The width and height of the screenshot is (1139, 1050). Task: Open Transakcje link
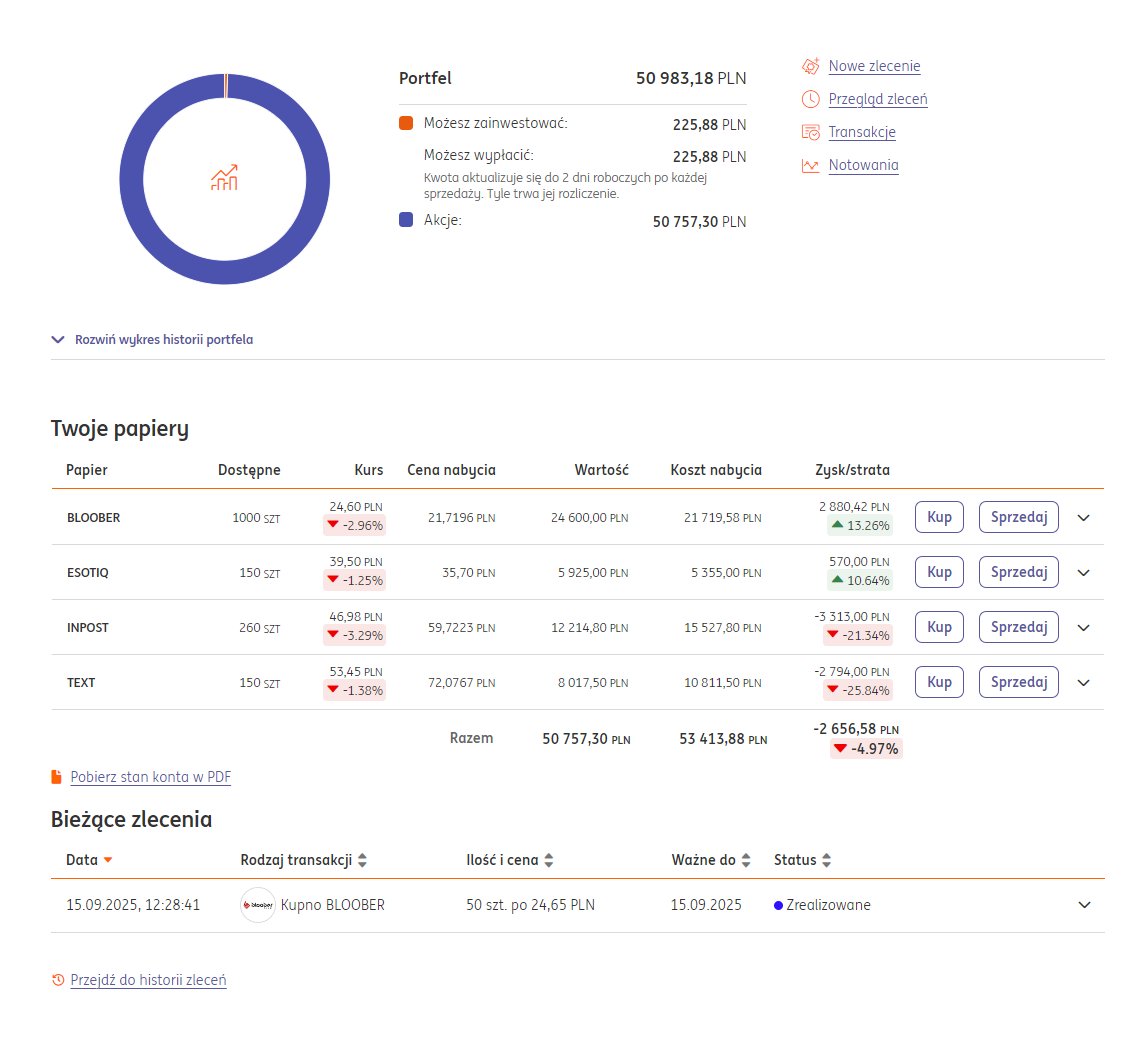(862, 132)
